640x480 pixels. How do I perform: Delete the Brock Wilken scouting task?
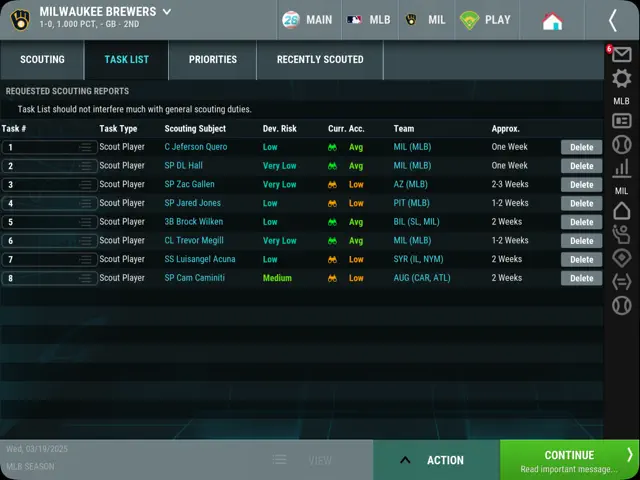tap(581, 222)
